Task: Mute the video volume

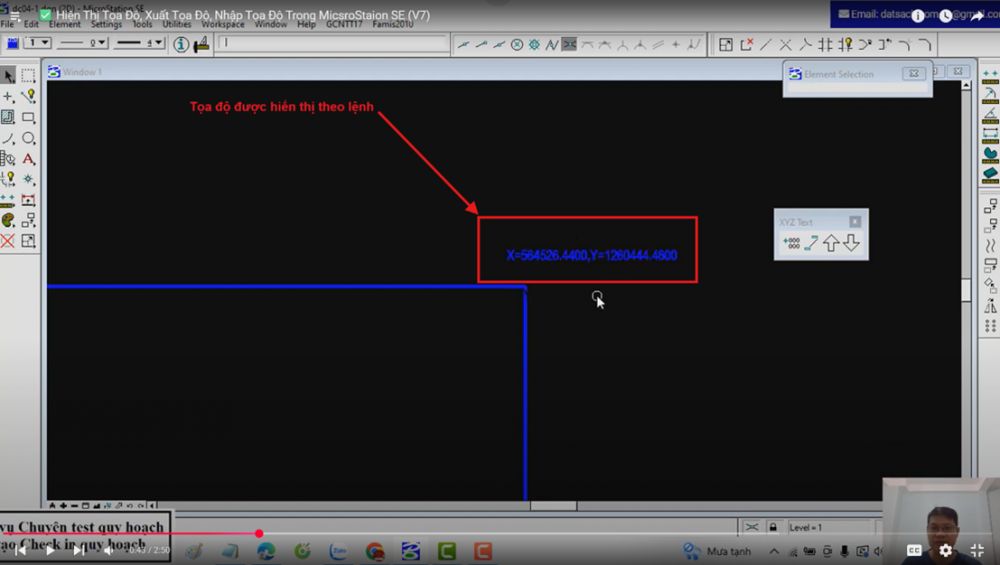Action: 108,550
